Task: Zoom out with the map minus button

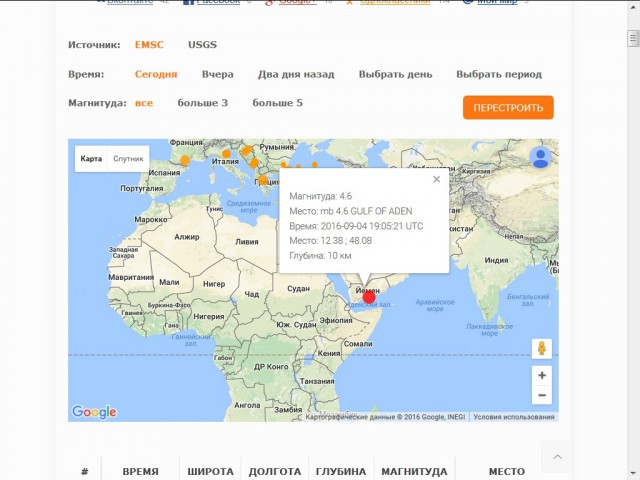Action: [x=542, y=395]
